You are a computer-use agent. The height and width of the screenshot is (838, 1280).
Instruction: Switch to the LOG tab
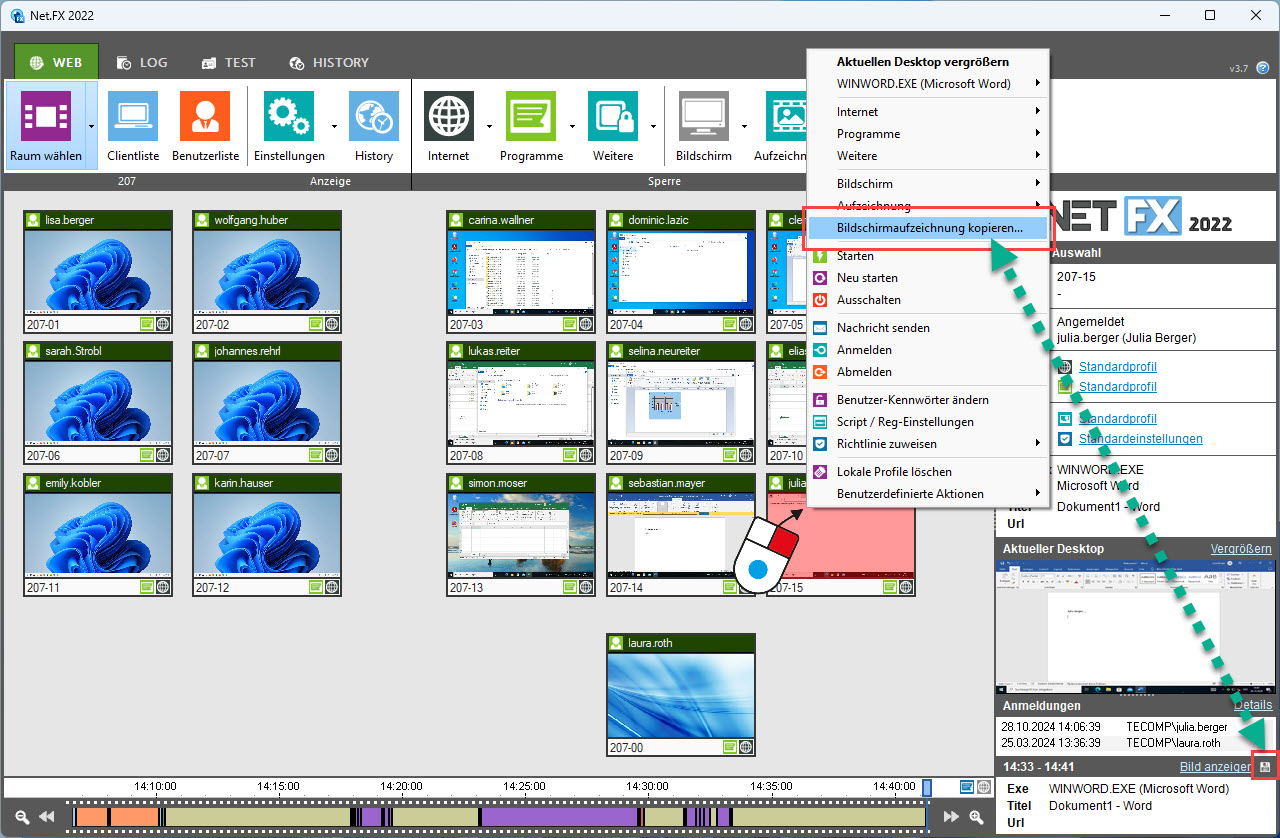pyautogui.click(x=142, y=62)
